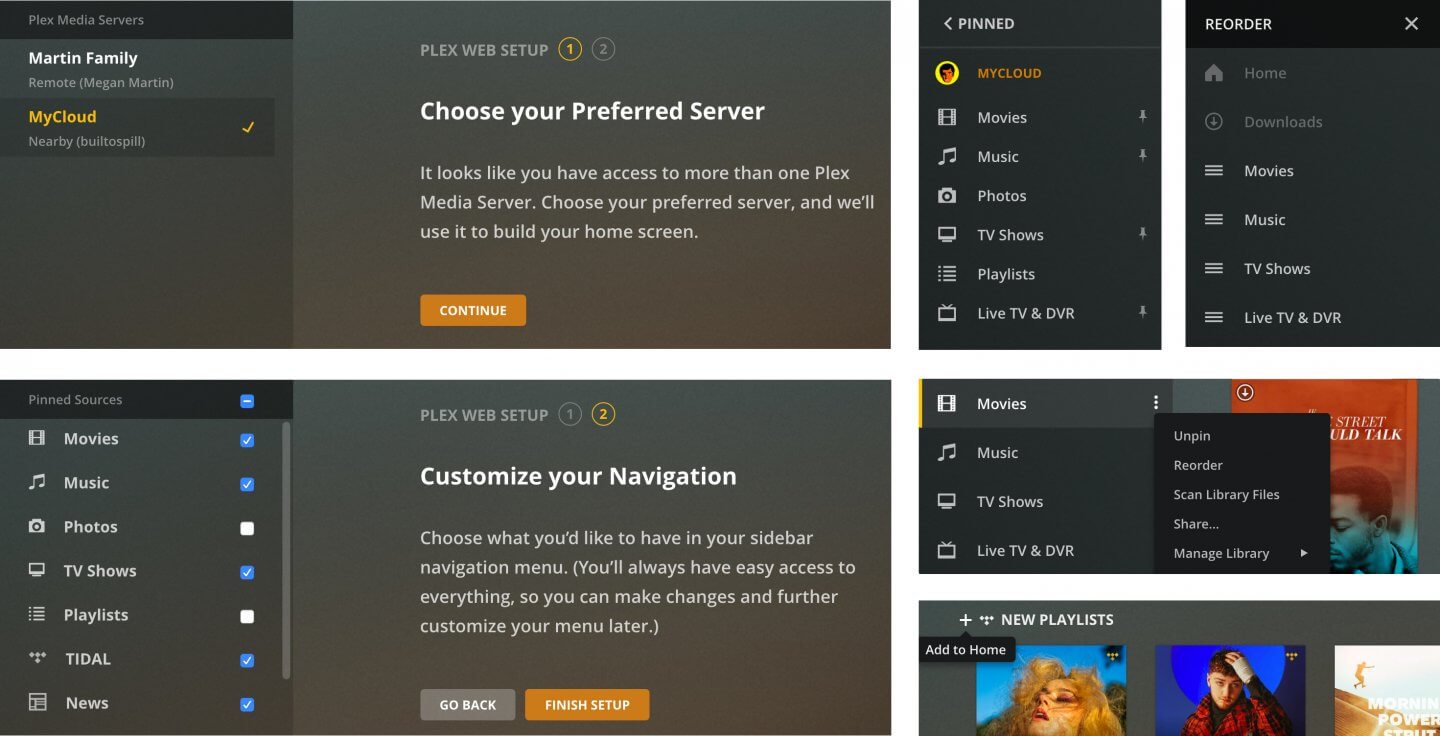Select the Martin Family server

83,68
